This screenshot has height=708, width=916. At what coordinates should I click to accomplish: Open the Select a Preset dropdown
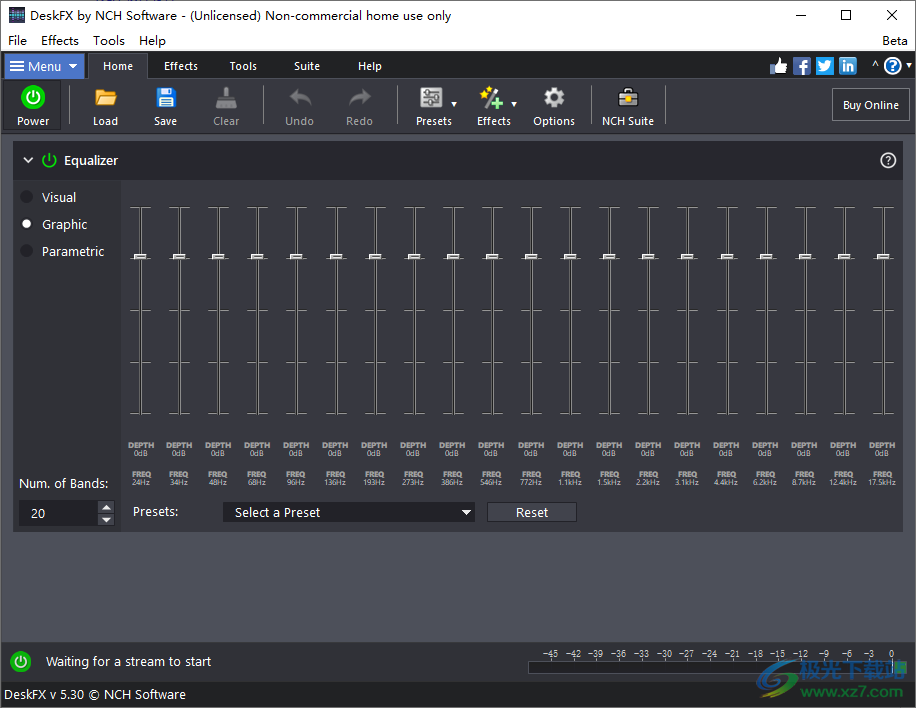point(348,511)
